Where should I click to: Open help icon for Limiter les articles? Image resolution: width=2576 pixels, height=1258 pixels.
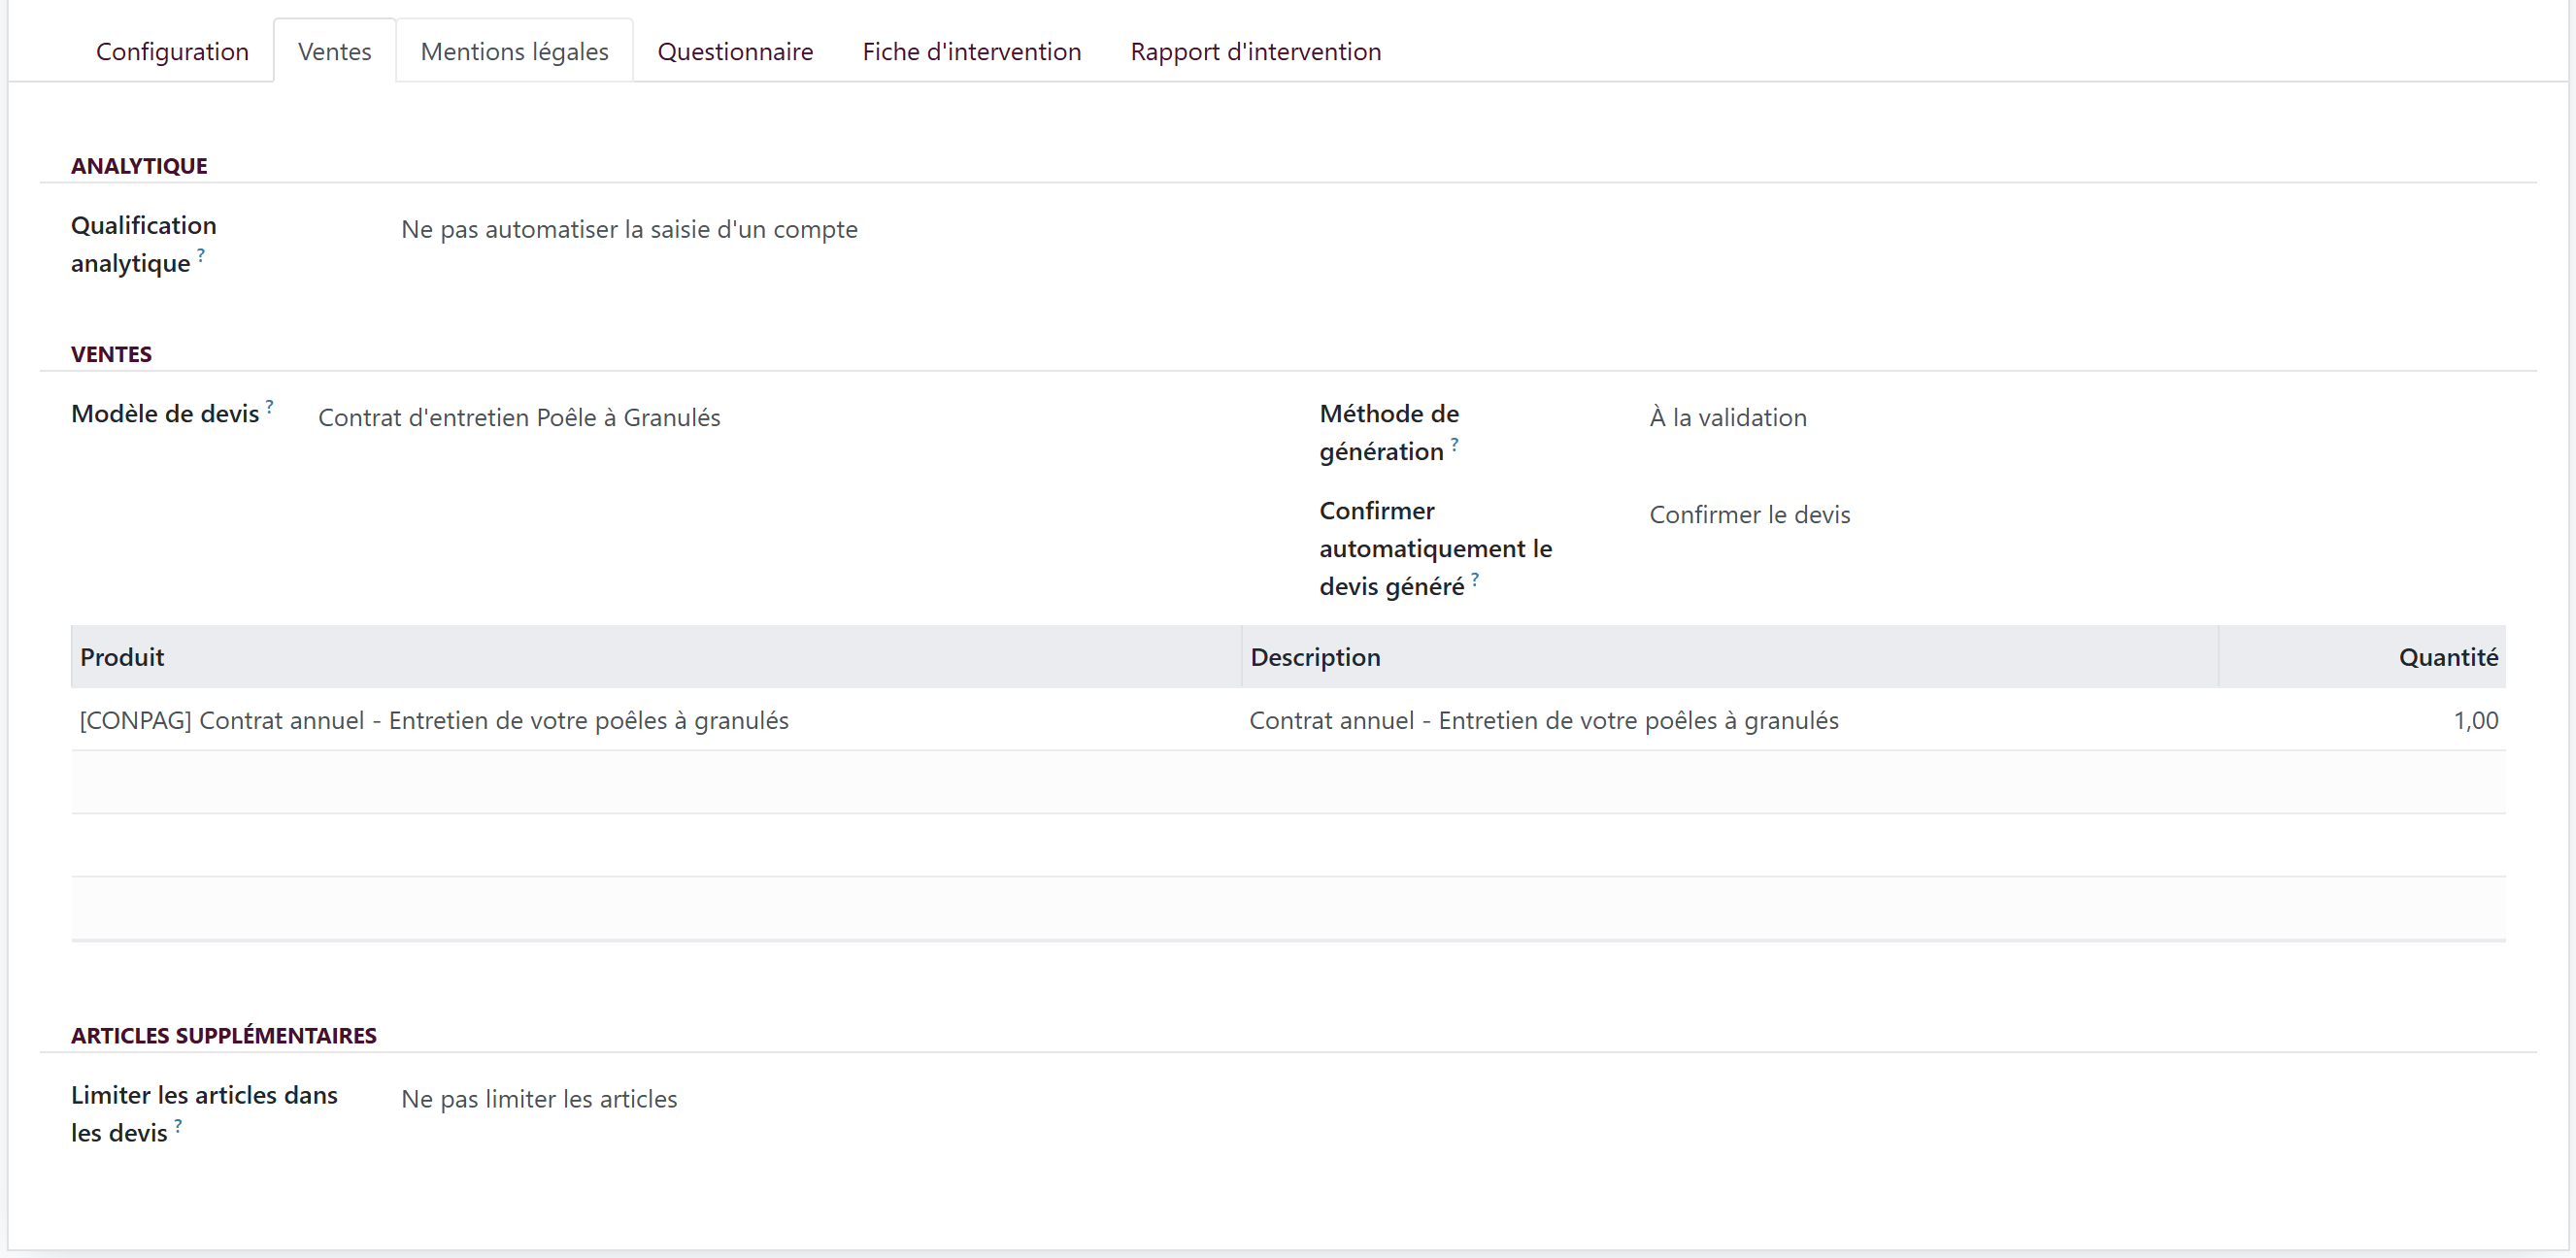click(x=178, y=1124)
